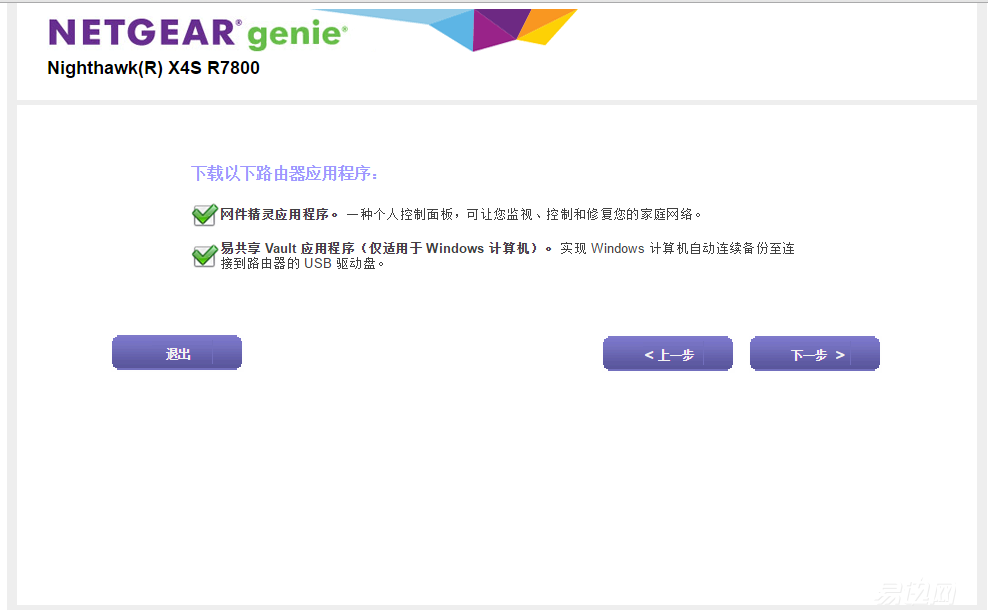Uncheck the 易共享 Vault 应用程序 checkbox
Screen dimensions: 988x616
coord(205,256)
